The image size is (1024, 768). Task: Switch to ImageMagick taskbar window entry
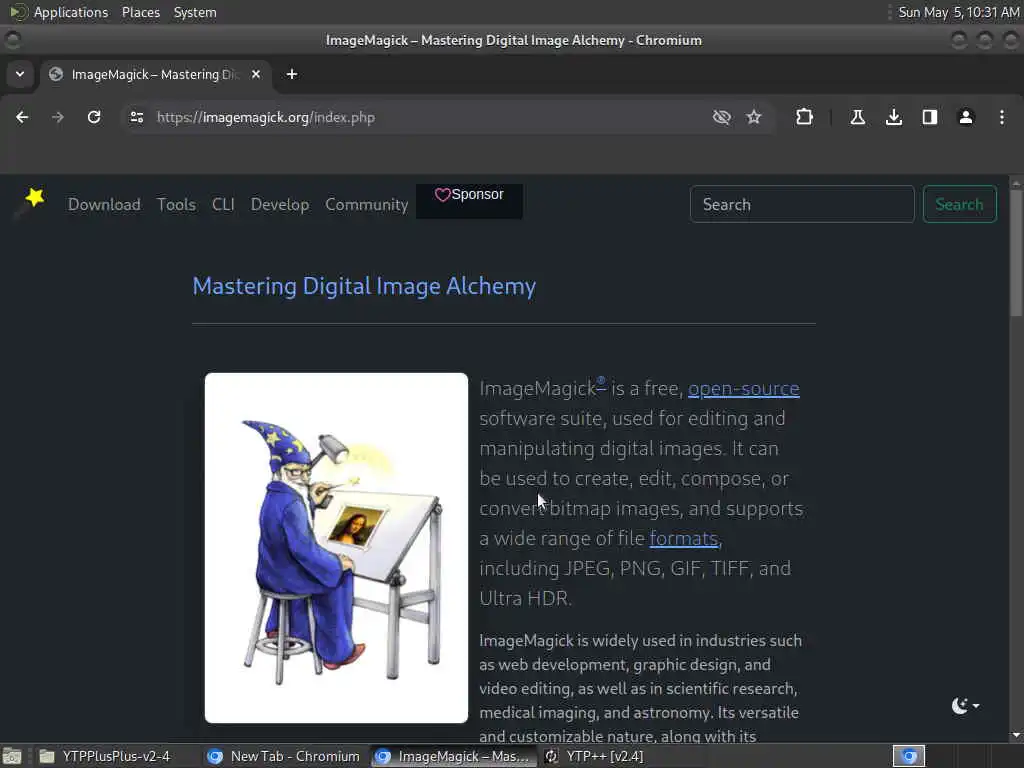[453, 756]
